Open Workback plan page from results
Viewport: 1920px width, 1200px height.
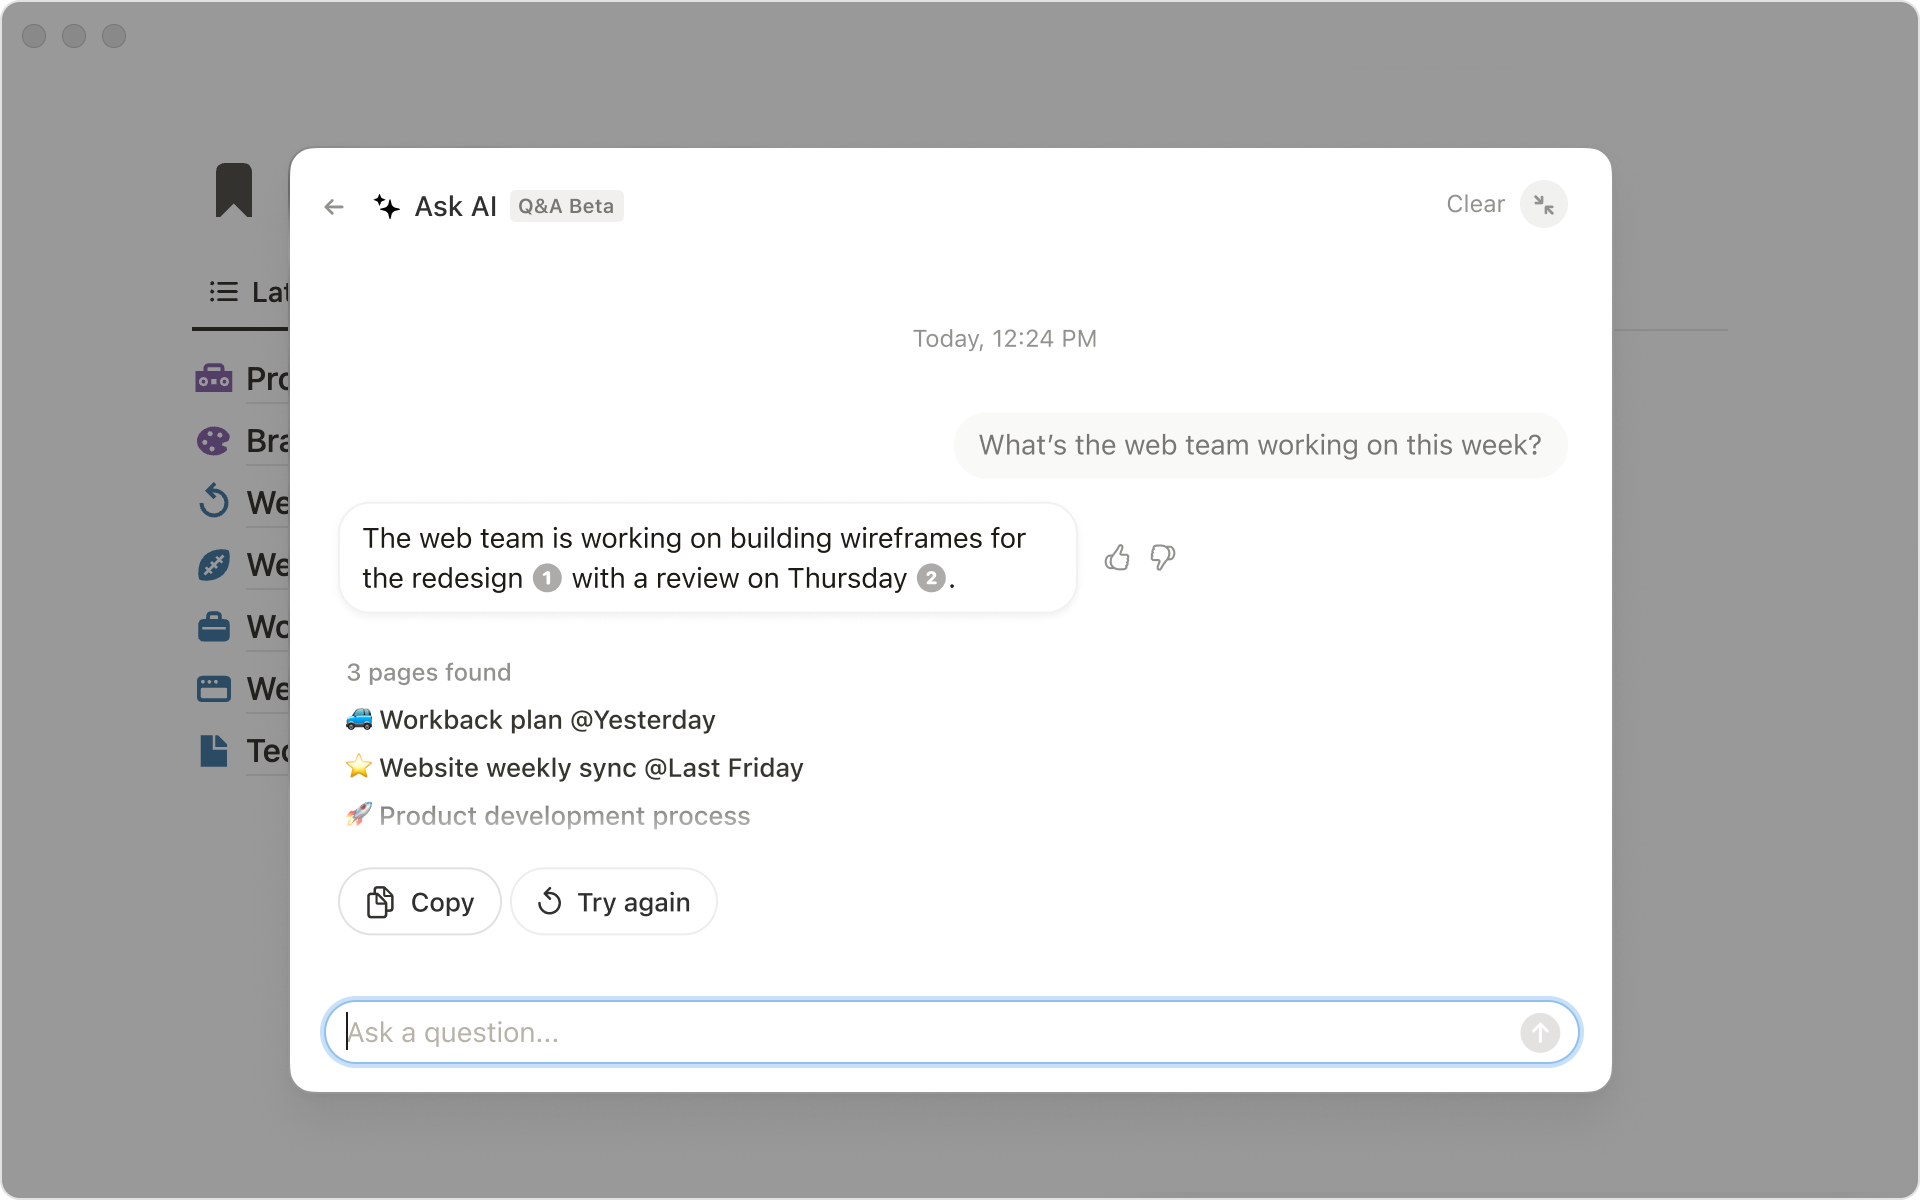529,719
